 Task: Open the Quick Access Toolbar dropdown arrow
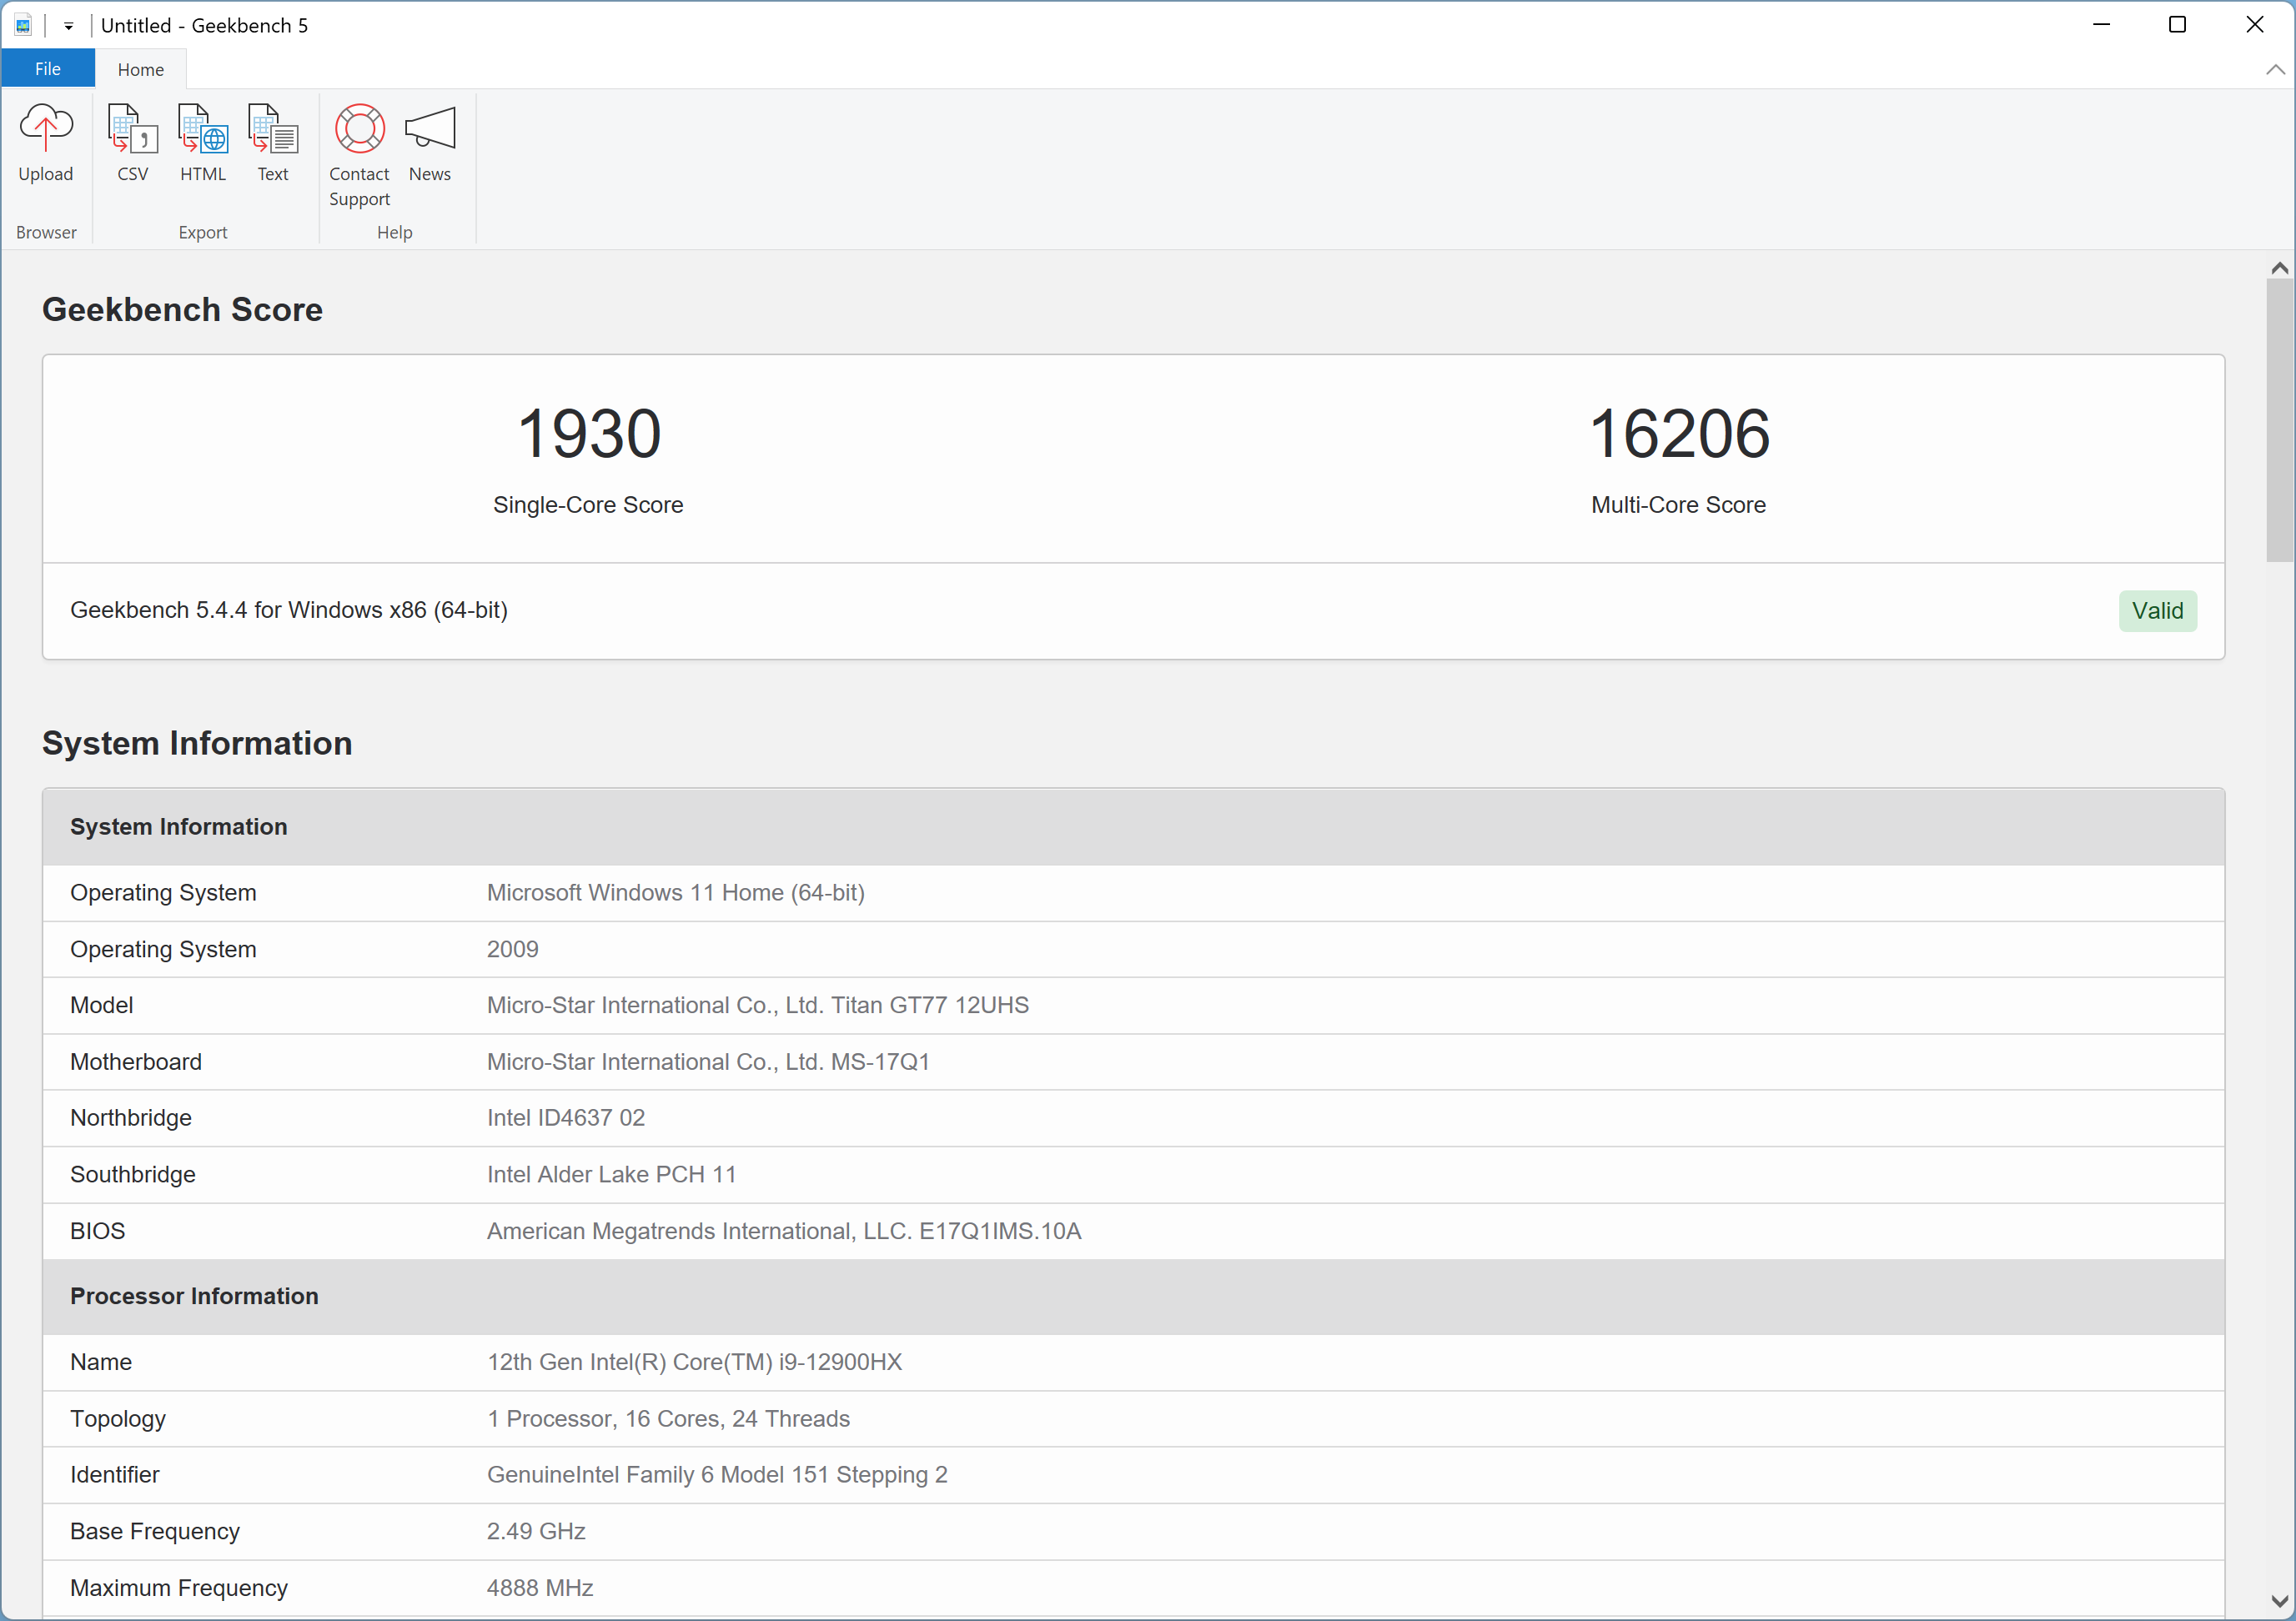(x=69, y=26)
